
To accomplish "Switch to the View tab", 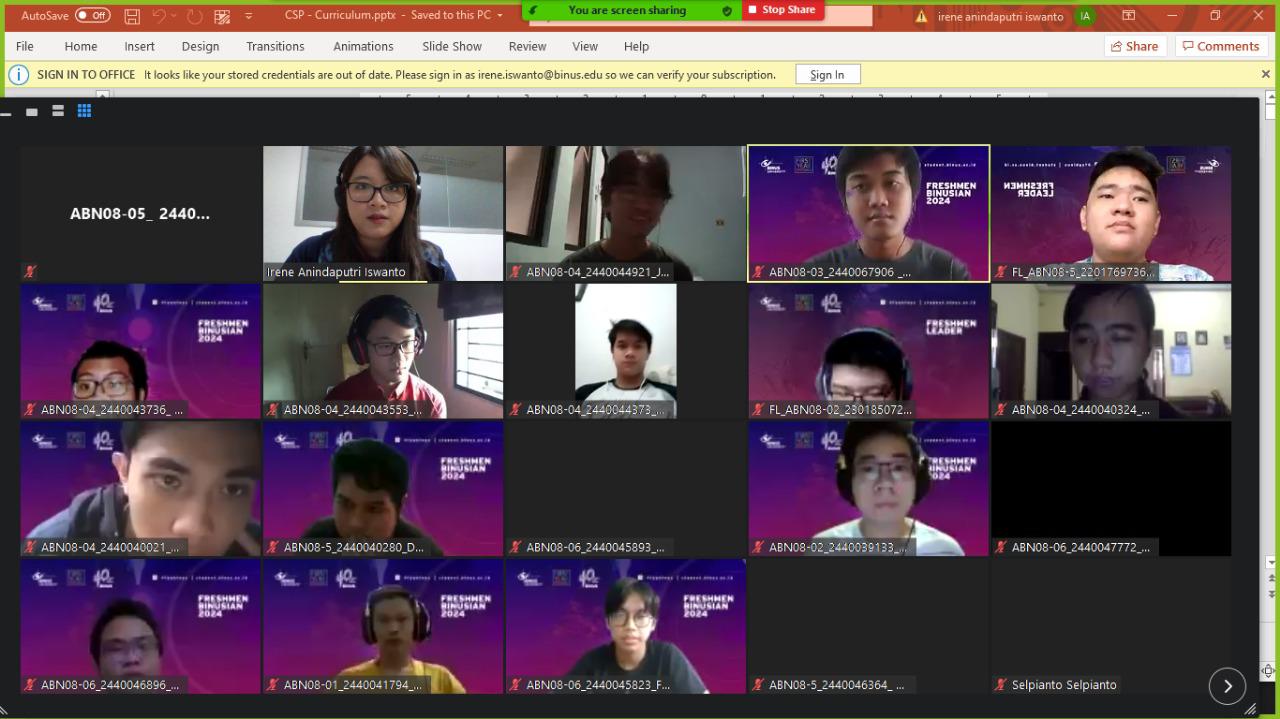I will [x=585, y=46].
